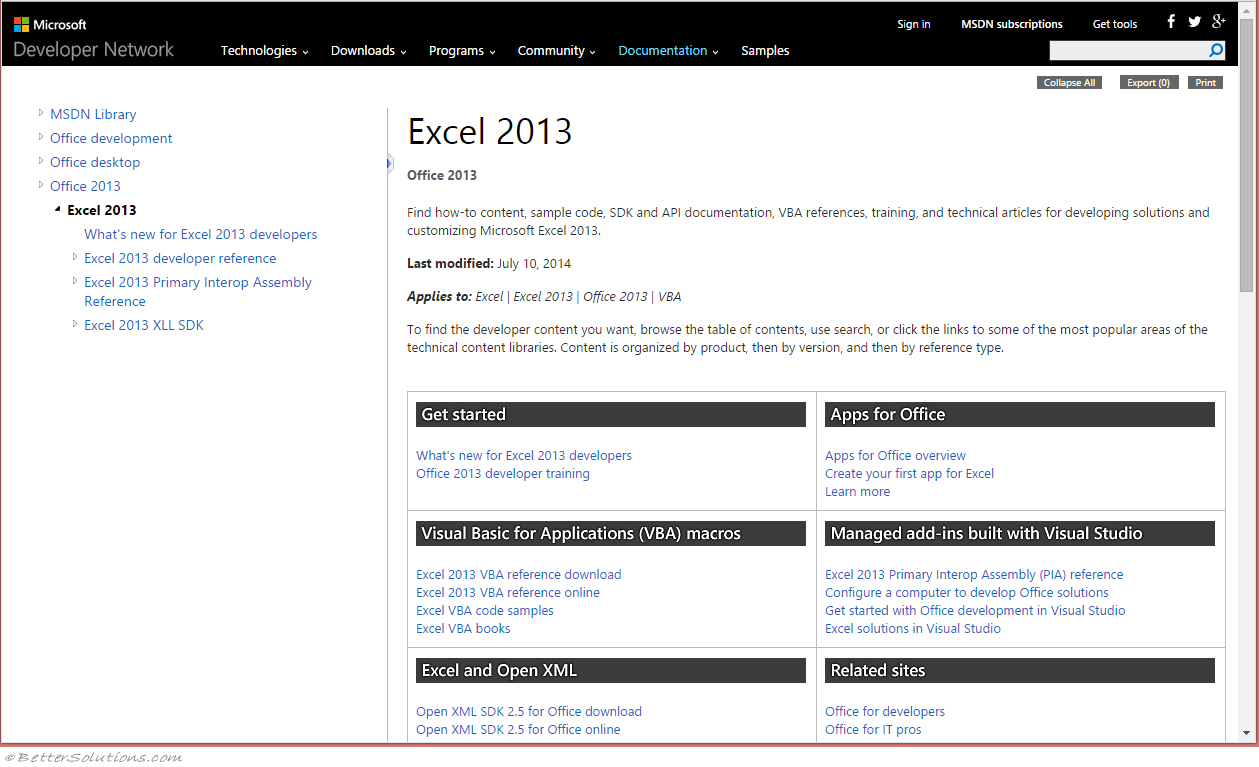
Task: Open Excel 2013 VBA reference online link
Action: point(508,592)
